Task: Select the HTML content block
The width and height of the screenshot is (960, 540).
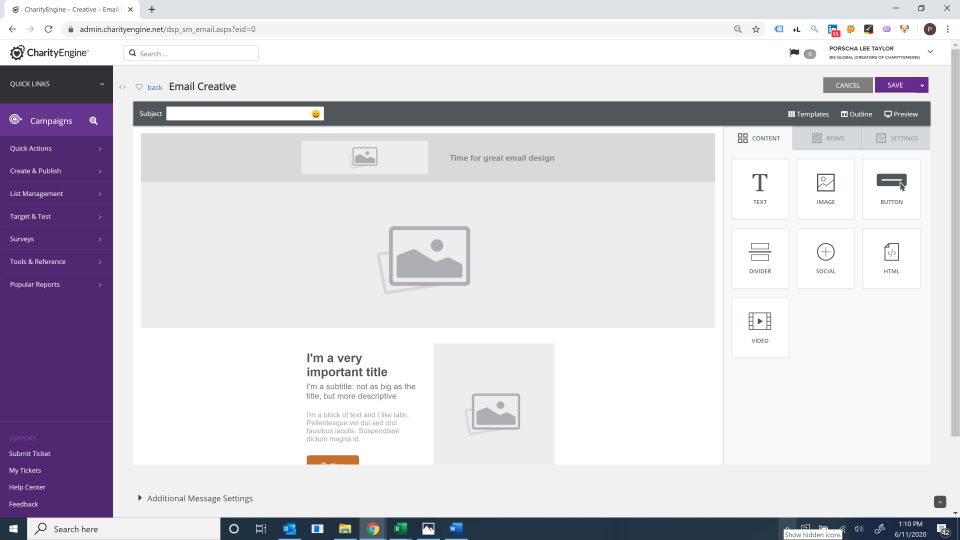Action: [x=891, y=258]
